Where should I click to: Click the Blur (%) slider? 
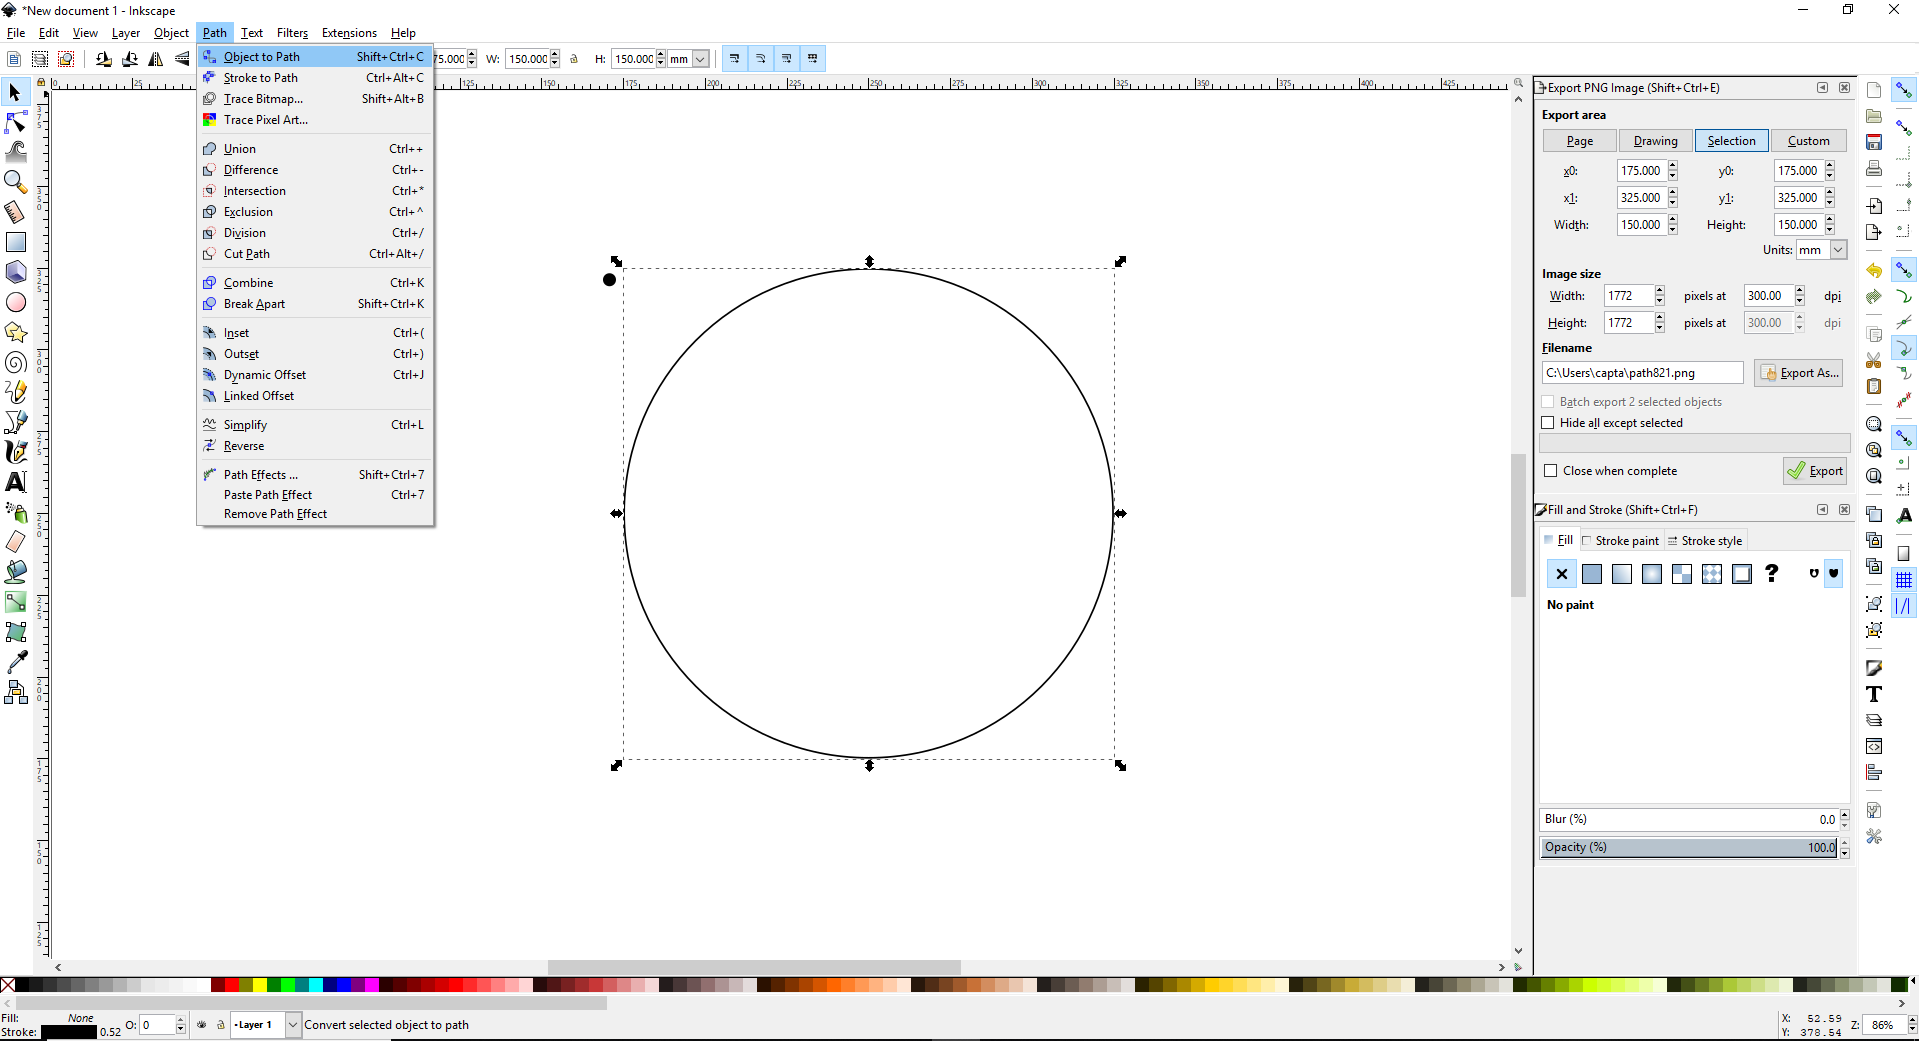(x=1689, y=820)
